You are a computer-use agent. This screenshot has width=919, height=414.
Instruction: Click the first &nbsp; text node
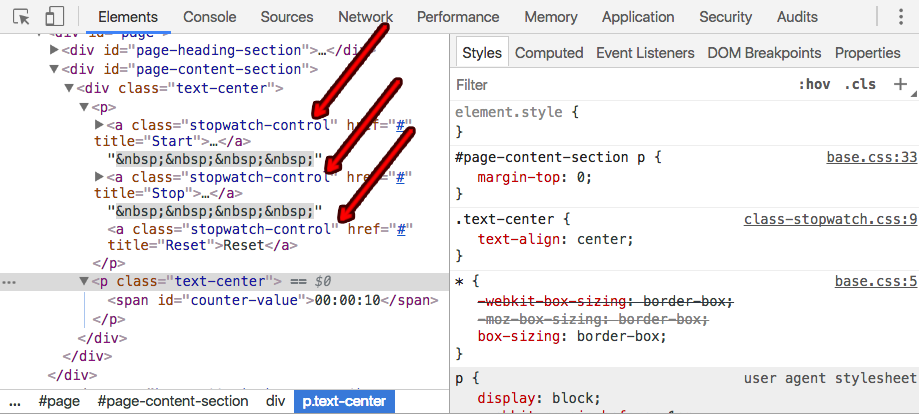pos(215,160)
